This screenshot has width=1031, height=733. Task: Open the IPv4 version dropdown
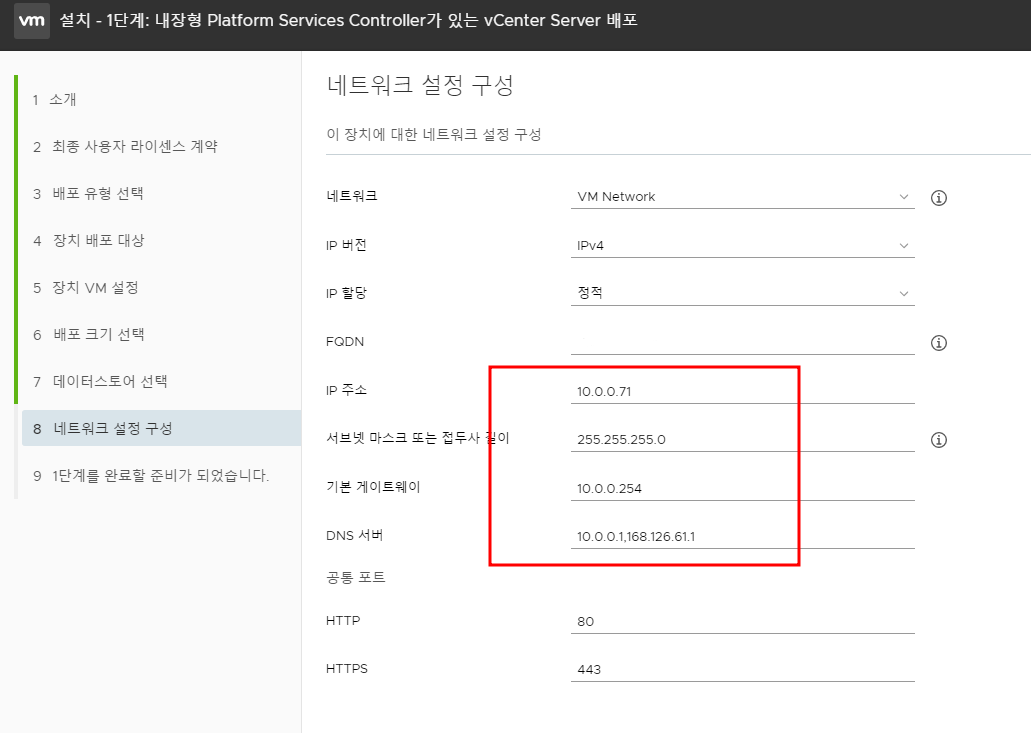click(x=742, y=245)
